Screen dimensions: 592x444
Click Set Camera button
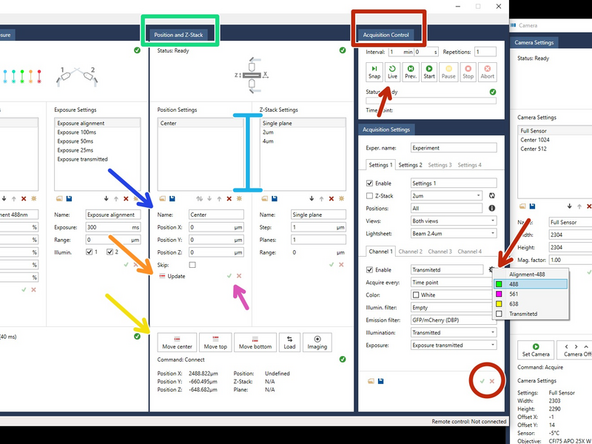pyautogui.click(x=536, y=350)
